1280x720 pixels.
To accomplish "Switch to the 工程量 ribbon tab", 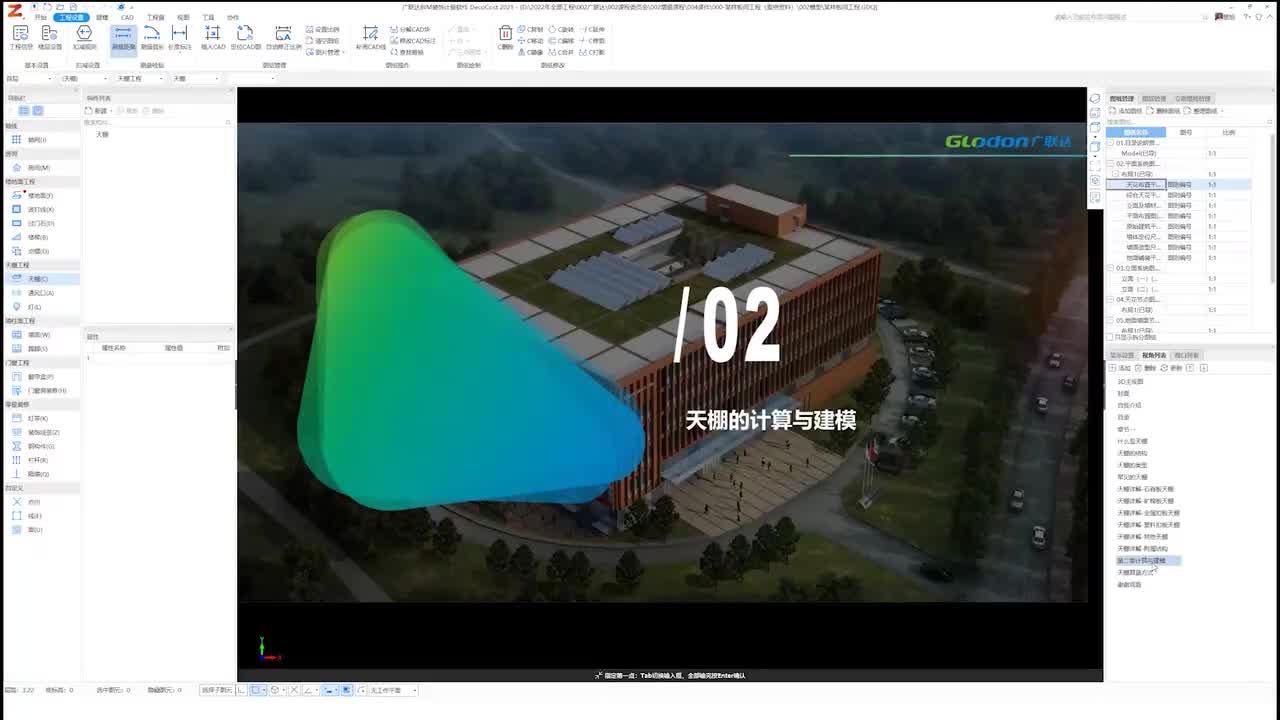I will pyautogui.click(x=156, y=18).
